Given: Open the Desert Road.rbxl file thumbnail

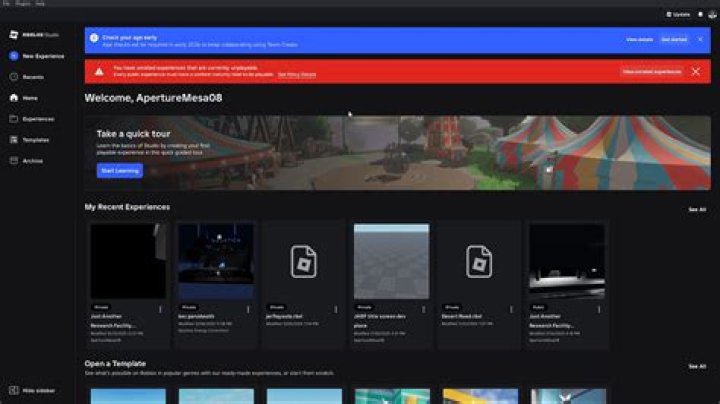Looking at the screenshot, I should [479, 261].
